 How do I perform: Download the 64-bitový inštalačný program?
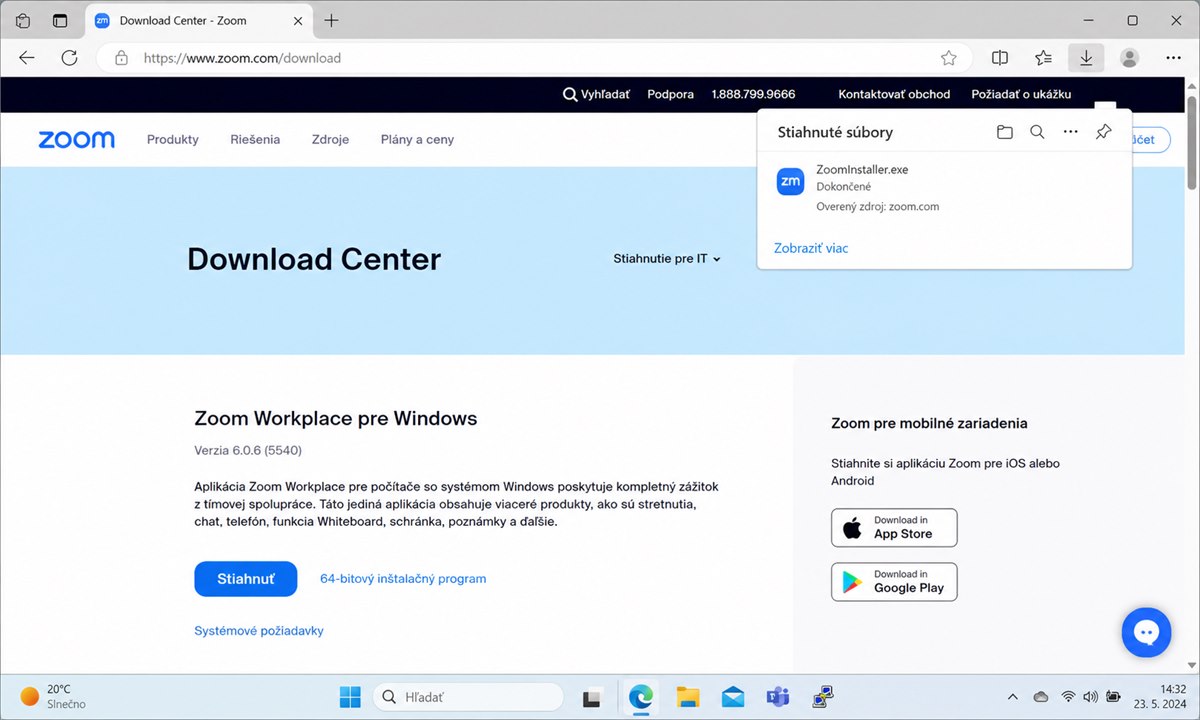[403, 579]
